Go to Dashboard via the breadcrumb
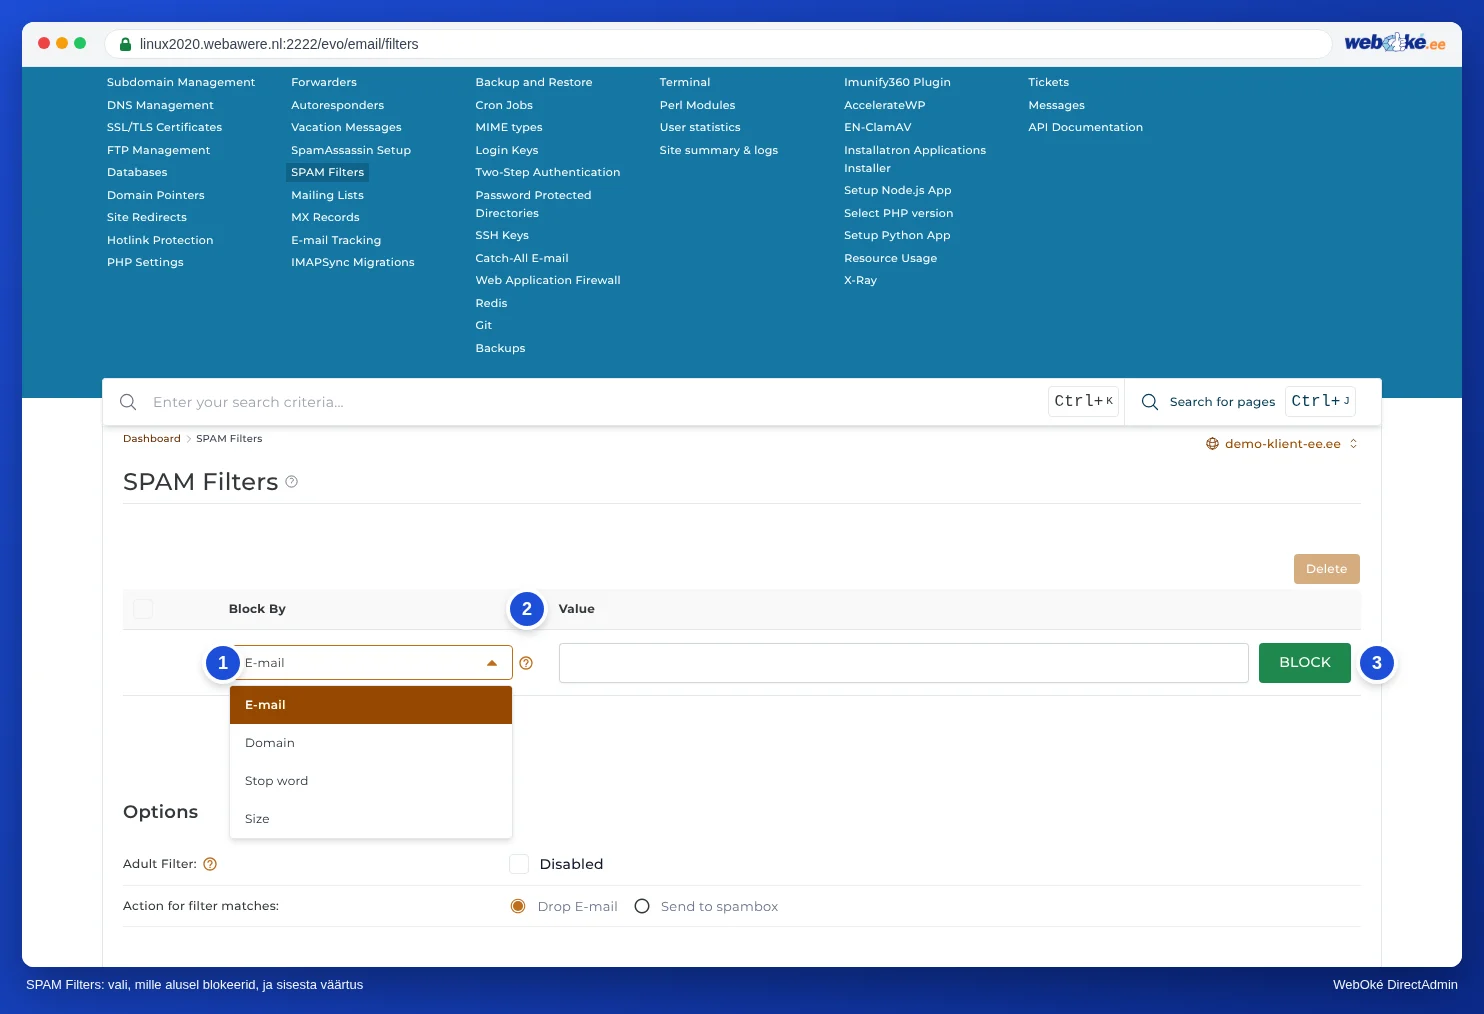This screenshot has width=1484, height=1014. tap(152, 439)
